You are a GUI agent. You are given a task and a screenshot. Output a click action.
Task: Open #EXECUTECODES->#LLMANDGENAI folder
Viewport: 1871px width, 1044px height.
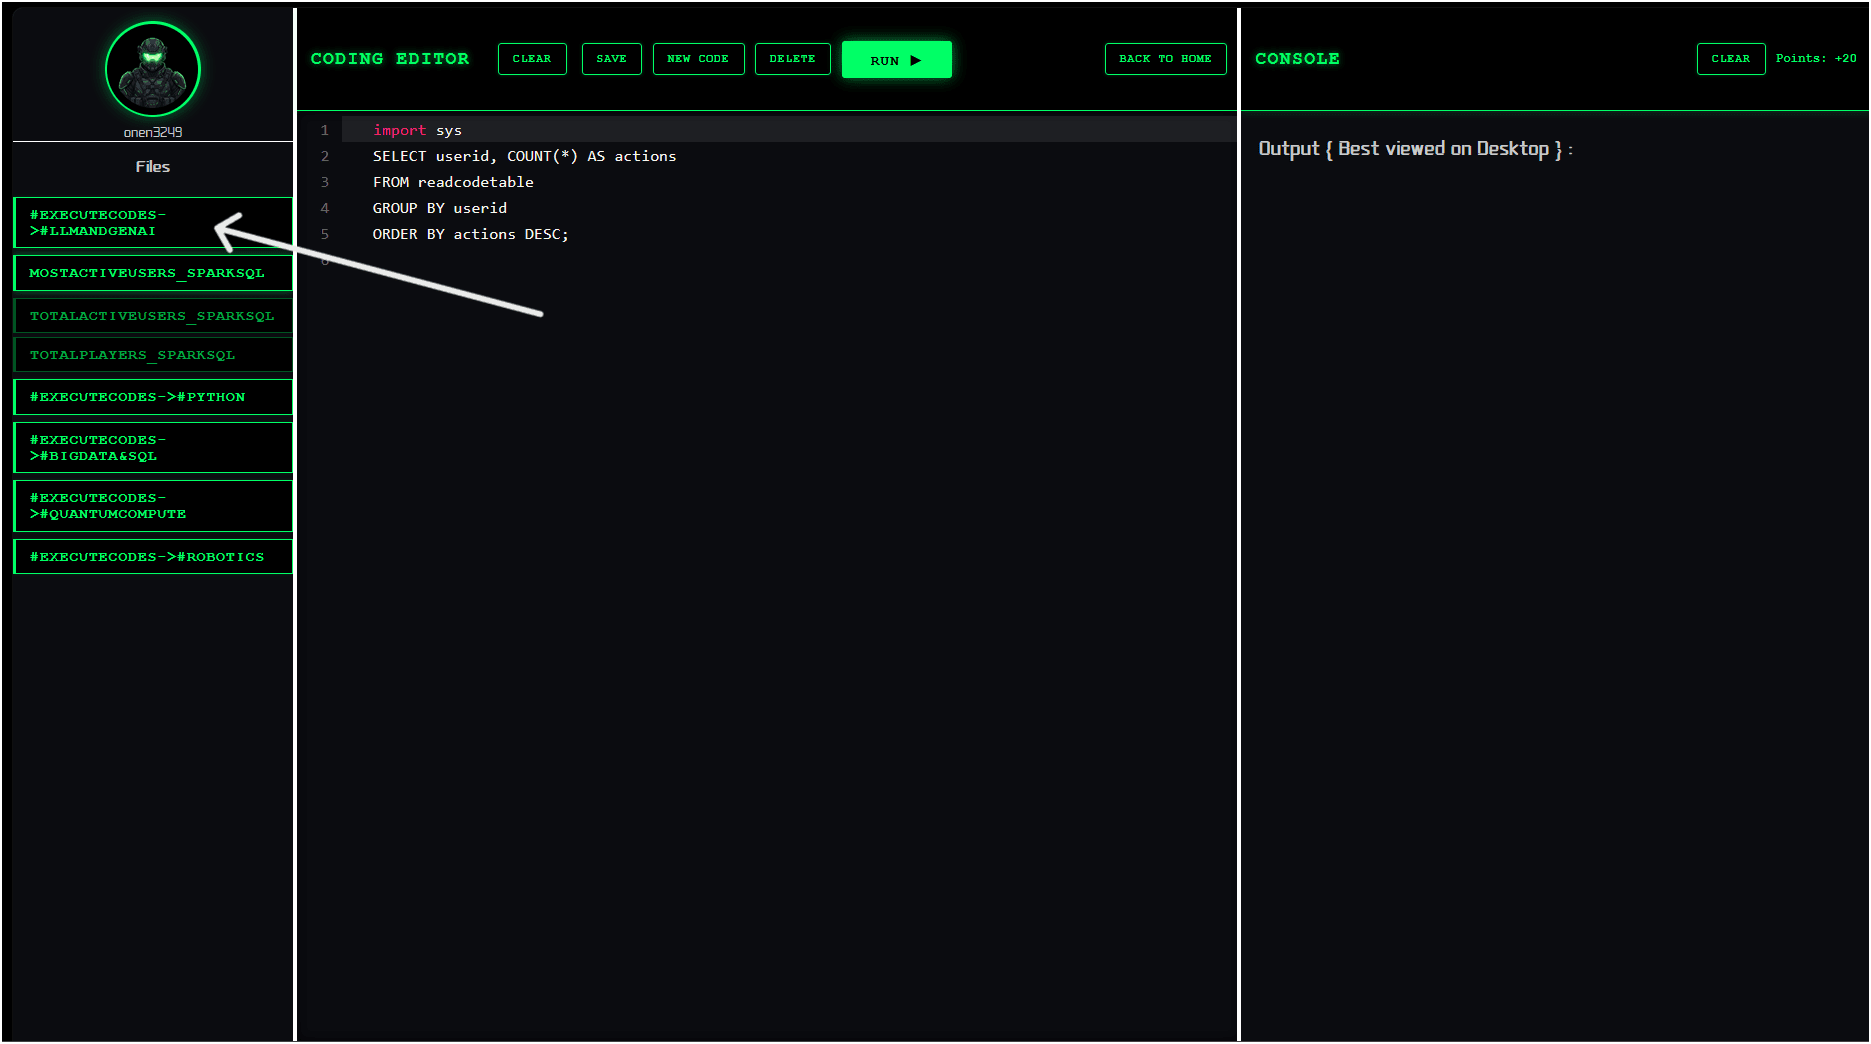click(x=153, y=222)
